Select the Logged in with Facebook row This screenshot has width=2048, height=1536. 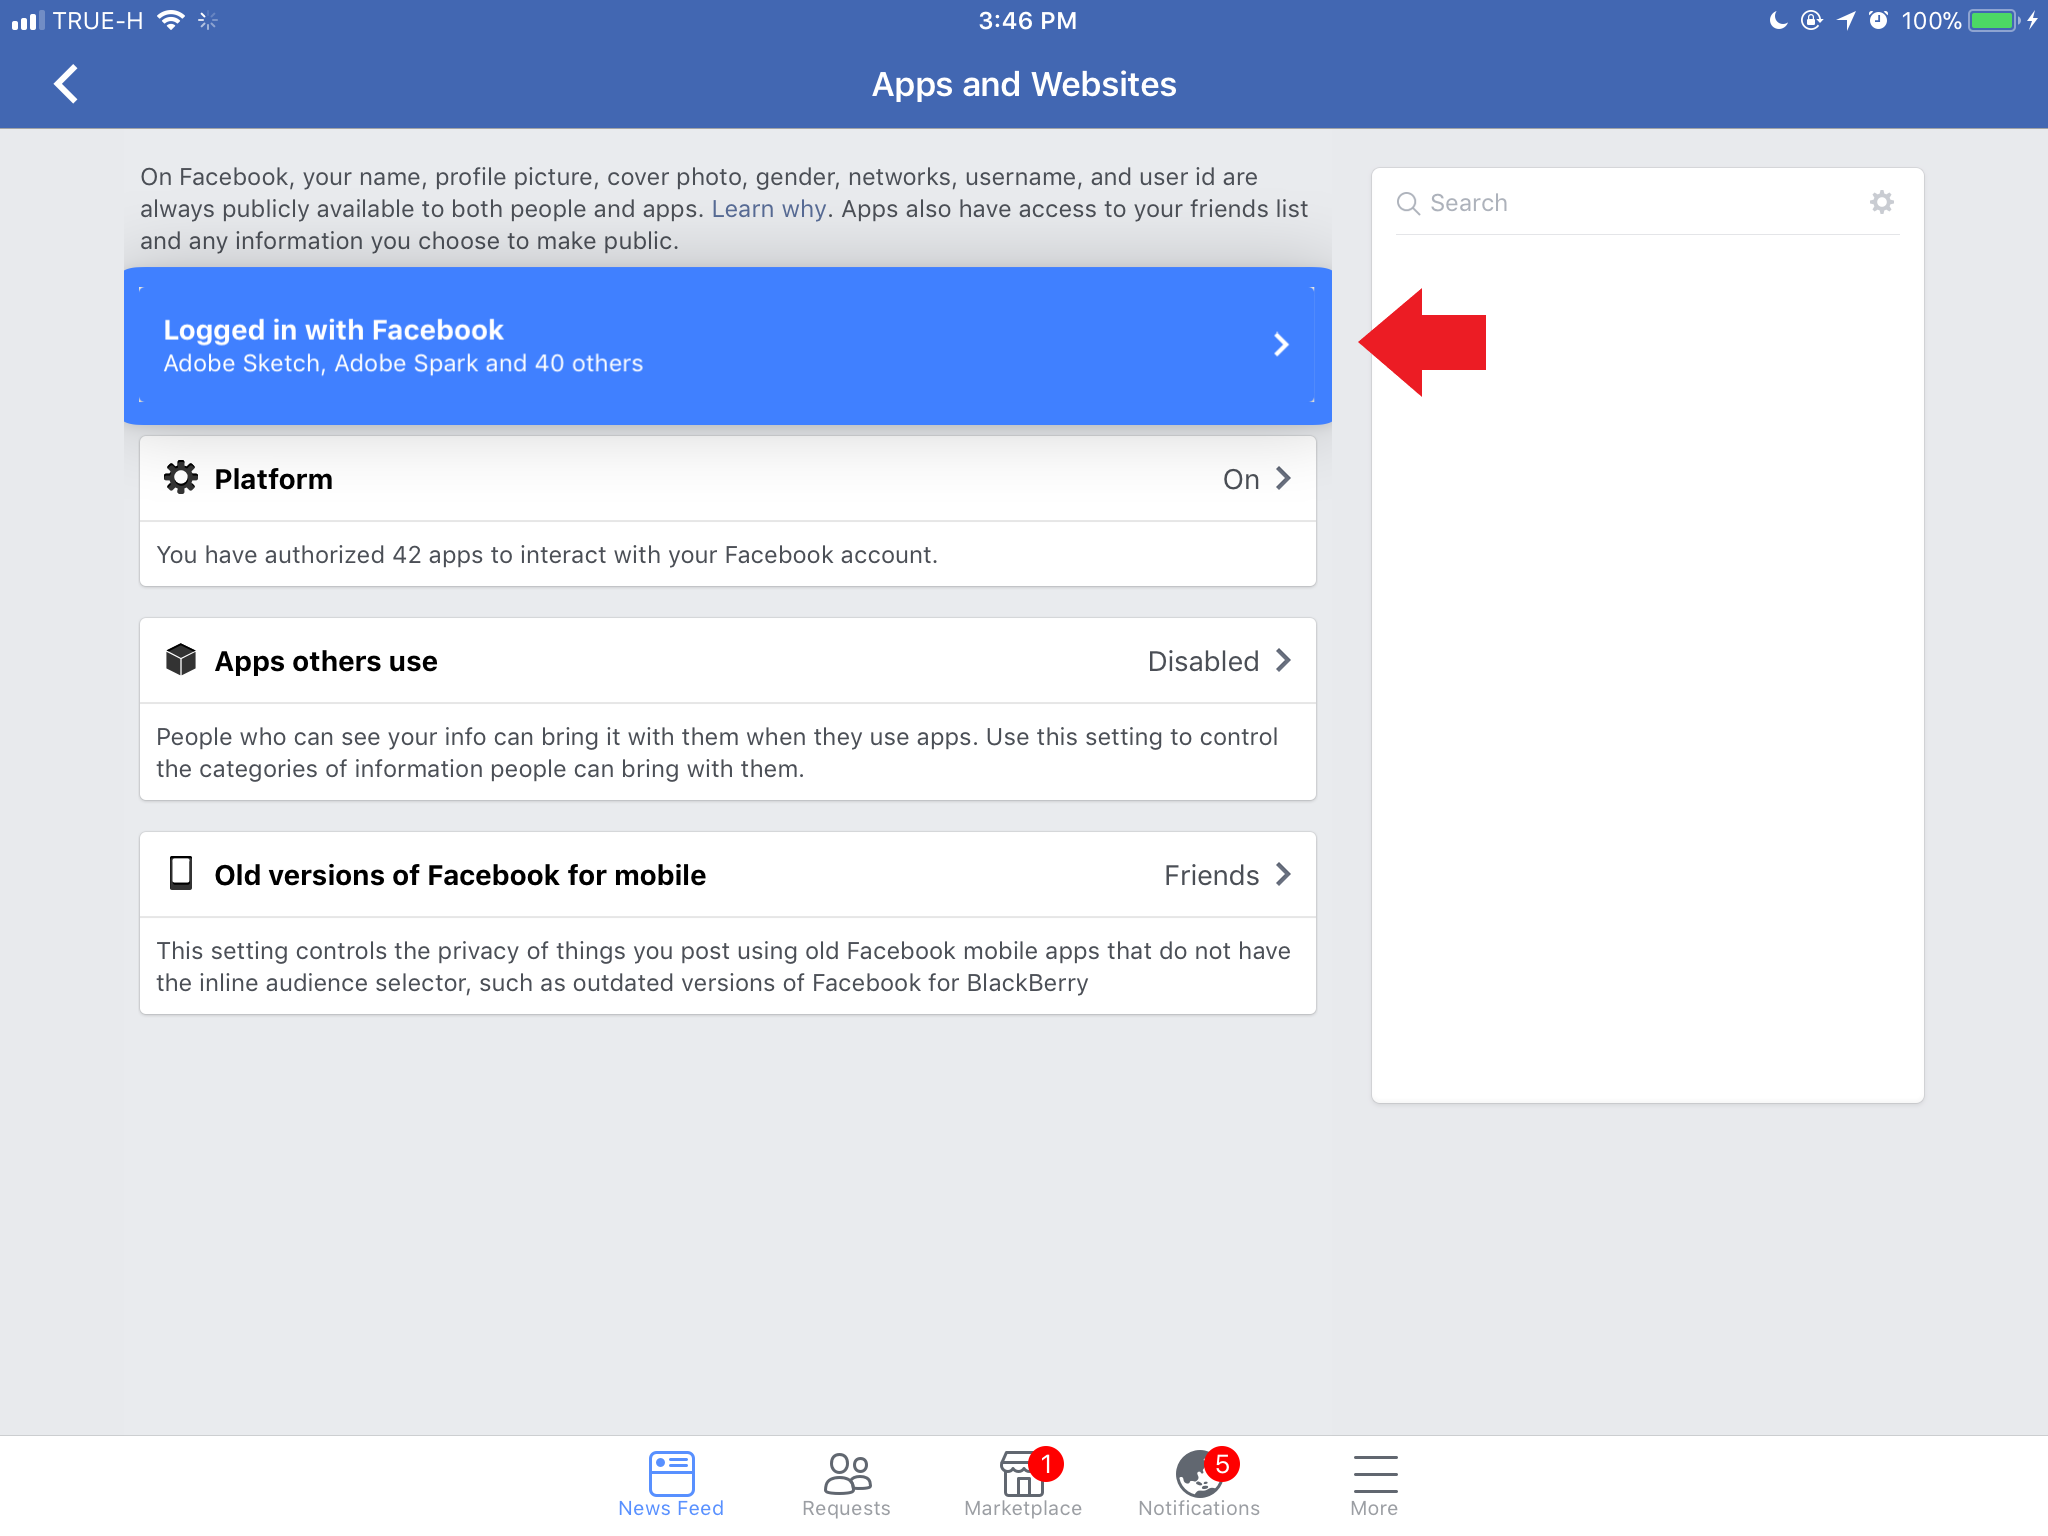pyautogui.click(x=700, y=345)
